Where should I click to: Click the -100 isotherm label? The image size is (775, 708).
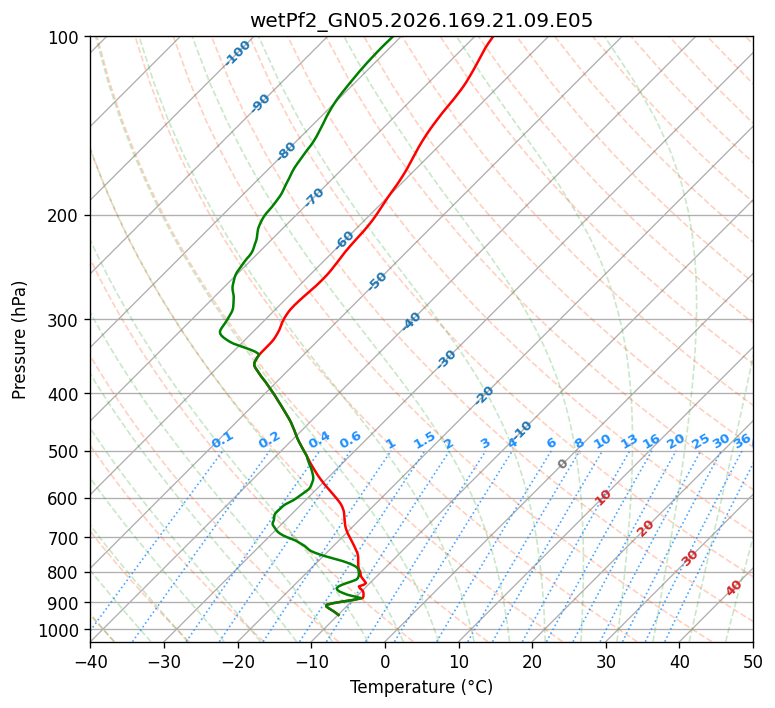[x=237, y=53]
